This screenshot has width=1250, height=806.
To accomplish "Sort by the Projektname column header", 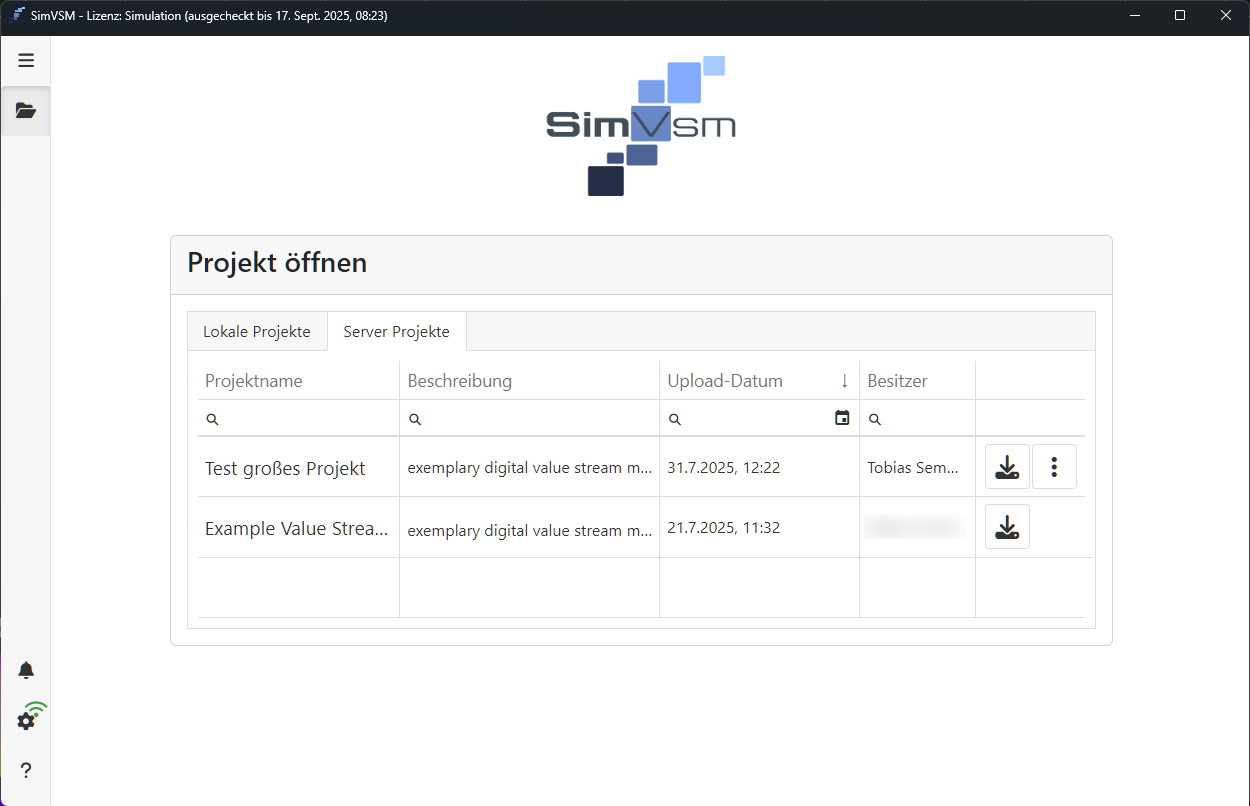I will [254, 381].
